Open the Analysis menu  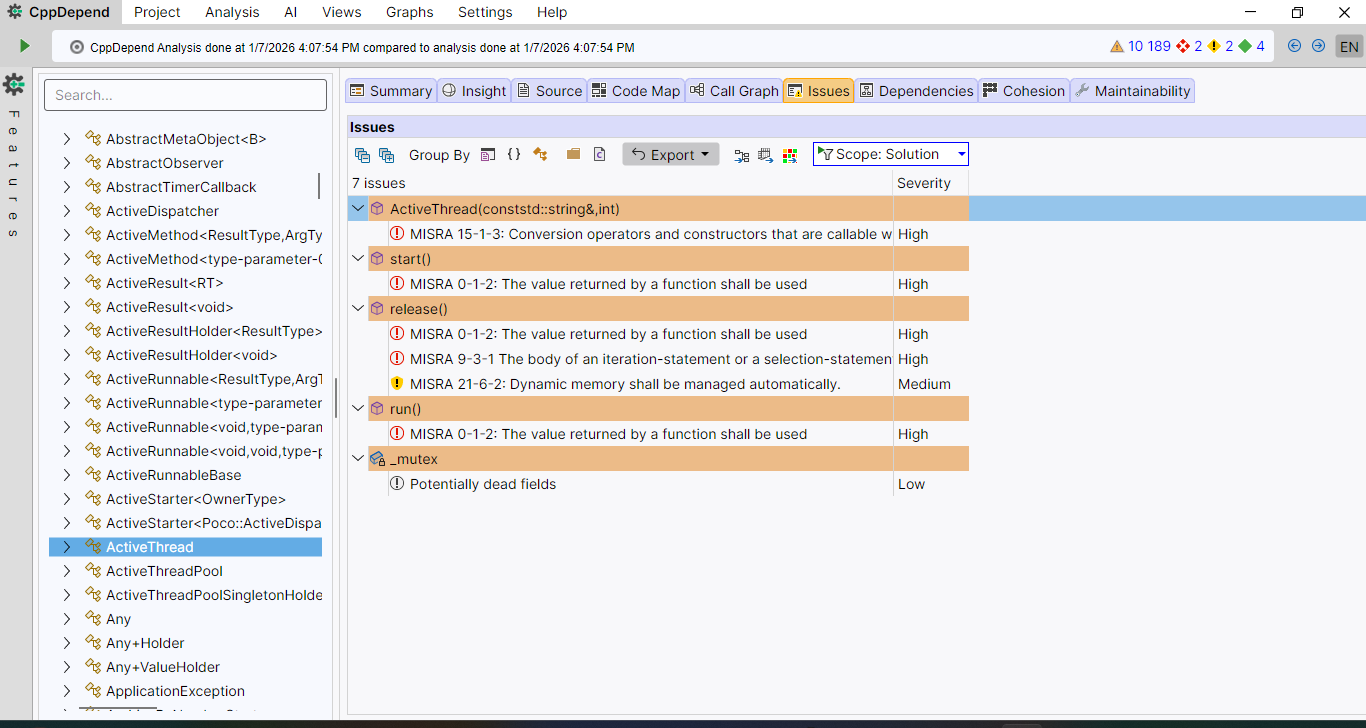point(232,12)
